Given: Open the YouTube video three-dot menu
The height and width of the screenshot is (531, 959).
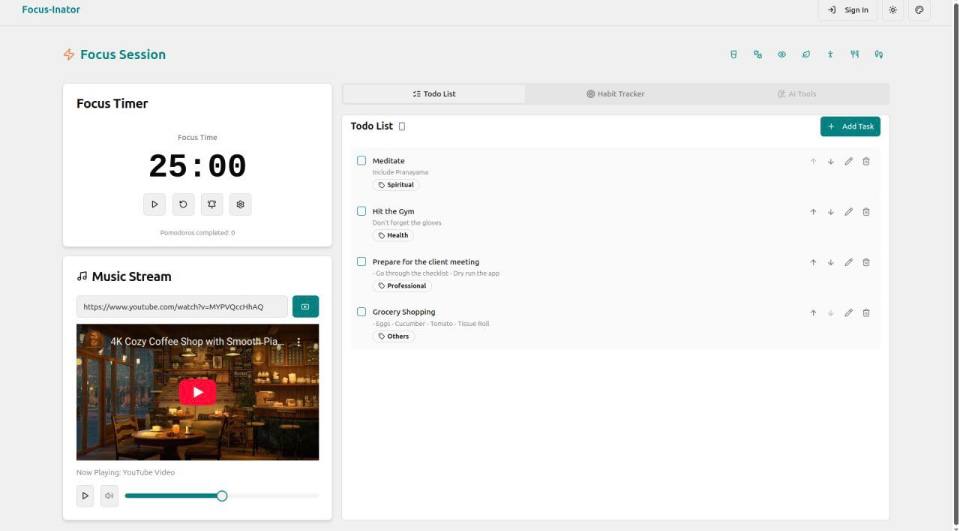Looking at the screenshot, I should coord(298,342).
